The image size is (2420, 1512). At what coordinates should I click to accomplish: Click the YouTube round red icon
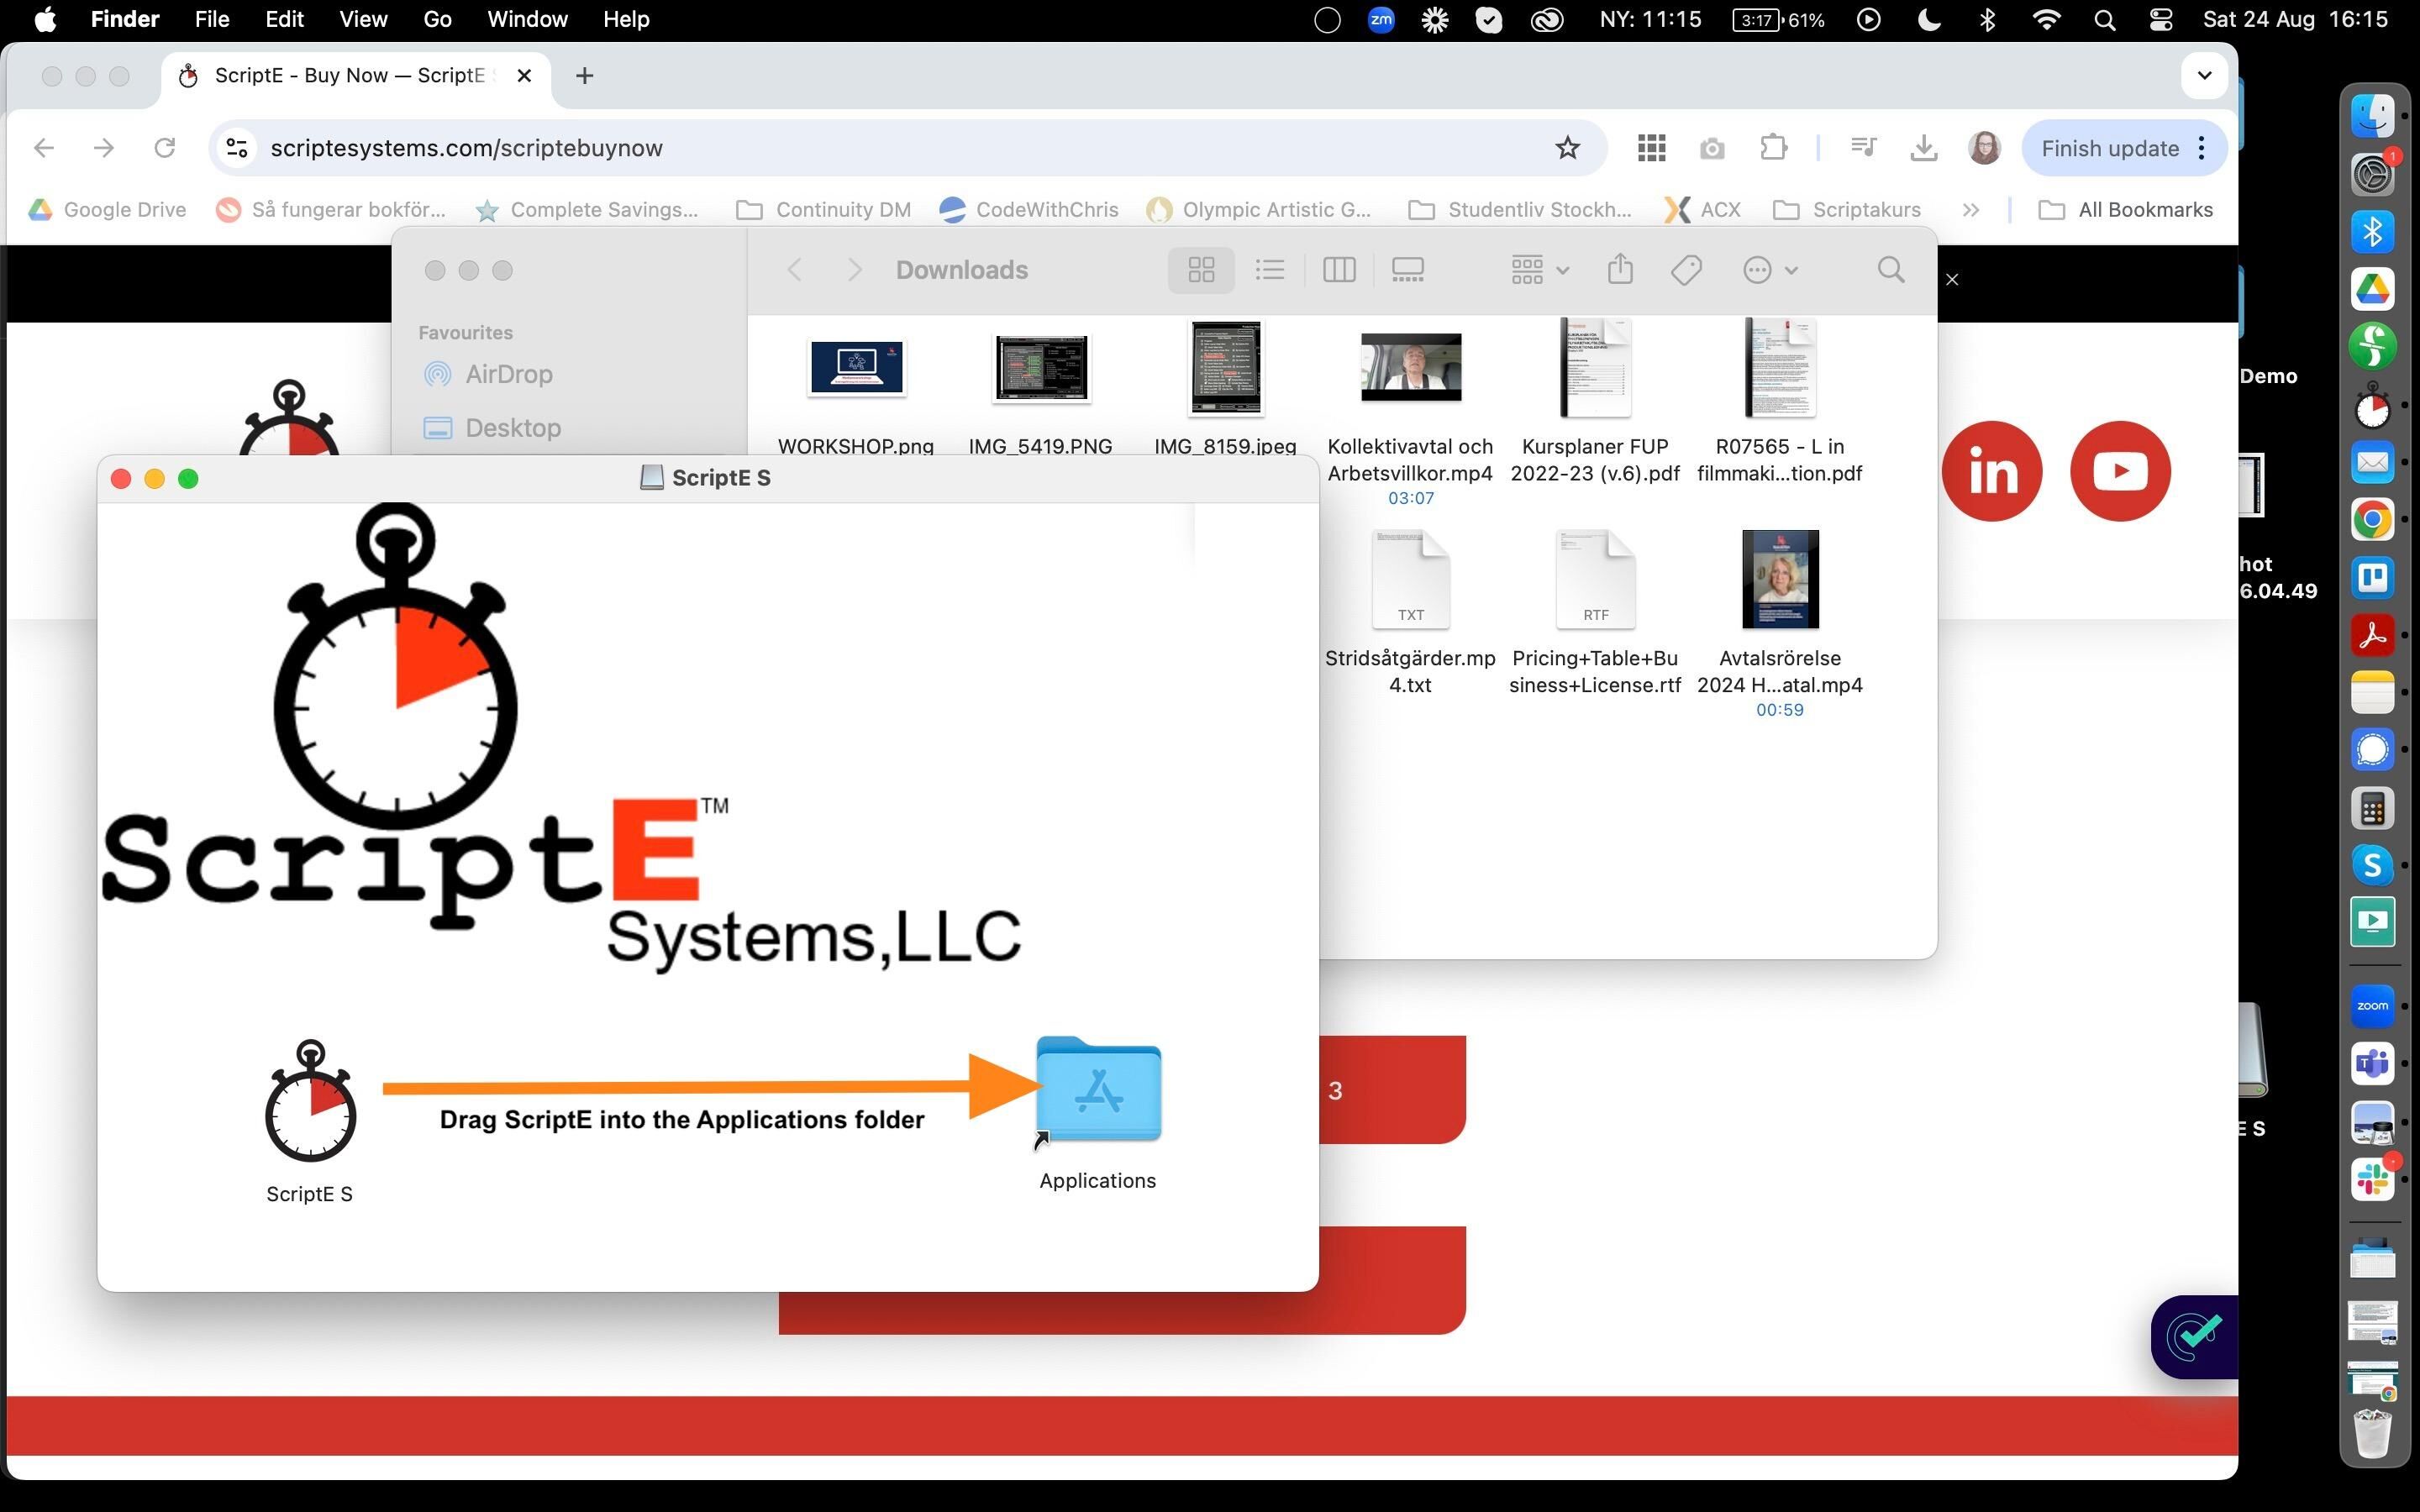point(2119,471)
